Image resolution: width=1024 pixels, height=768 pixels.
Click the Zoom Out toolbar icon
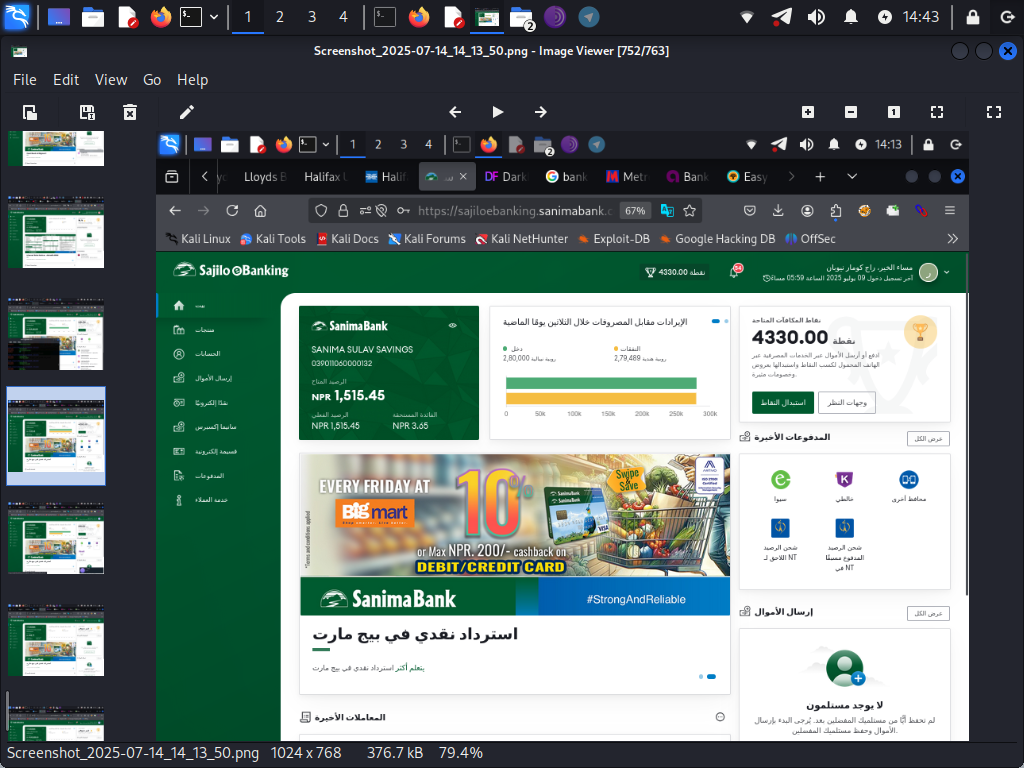tap(851, 112)
